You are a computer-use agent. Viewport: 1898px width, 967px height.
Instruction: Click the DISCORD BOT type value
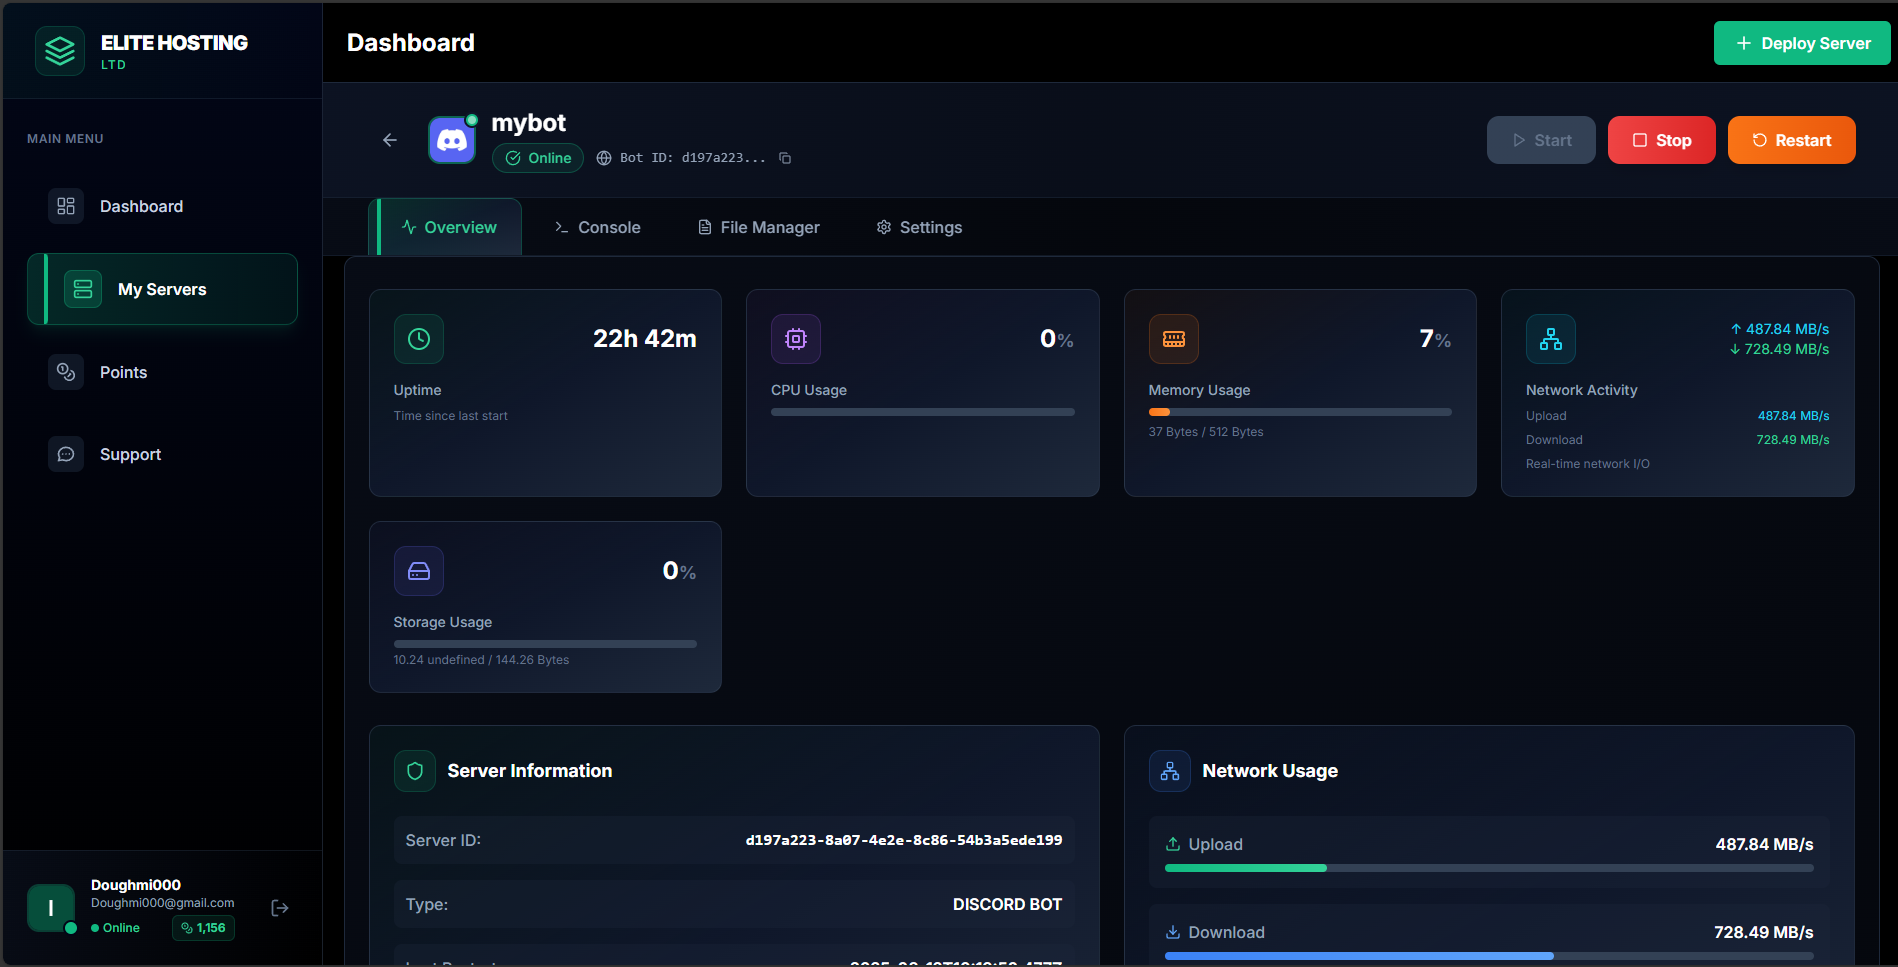click(x=1007, y=904)
